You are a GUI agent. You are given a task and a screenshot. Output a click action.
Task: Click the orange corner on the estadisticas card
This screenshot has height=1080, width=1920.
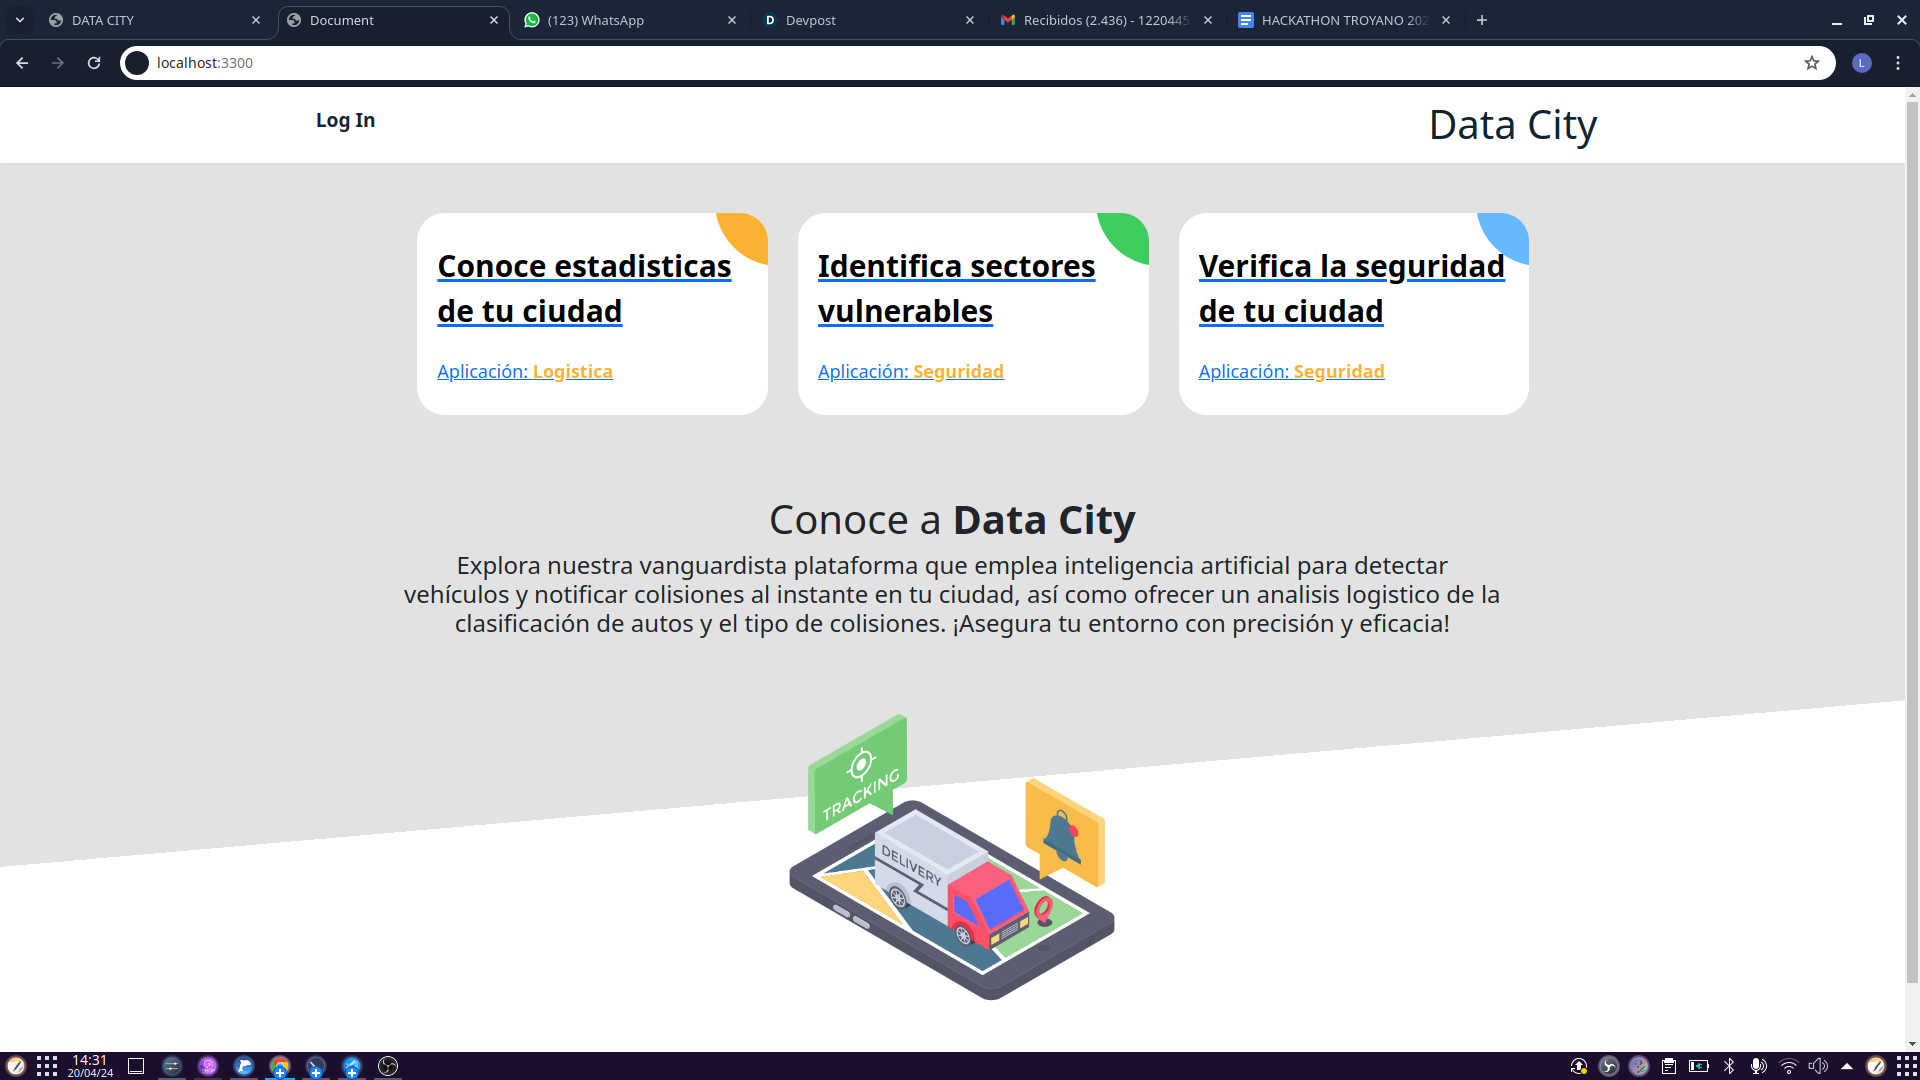tap(748, 233)
